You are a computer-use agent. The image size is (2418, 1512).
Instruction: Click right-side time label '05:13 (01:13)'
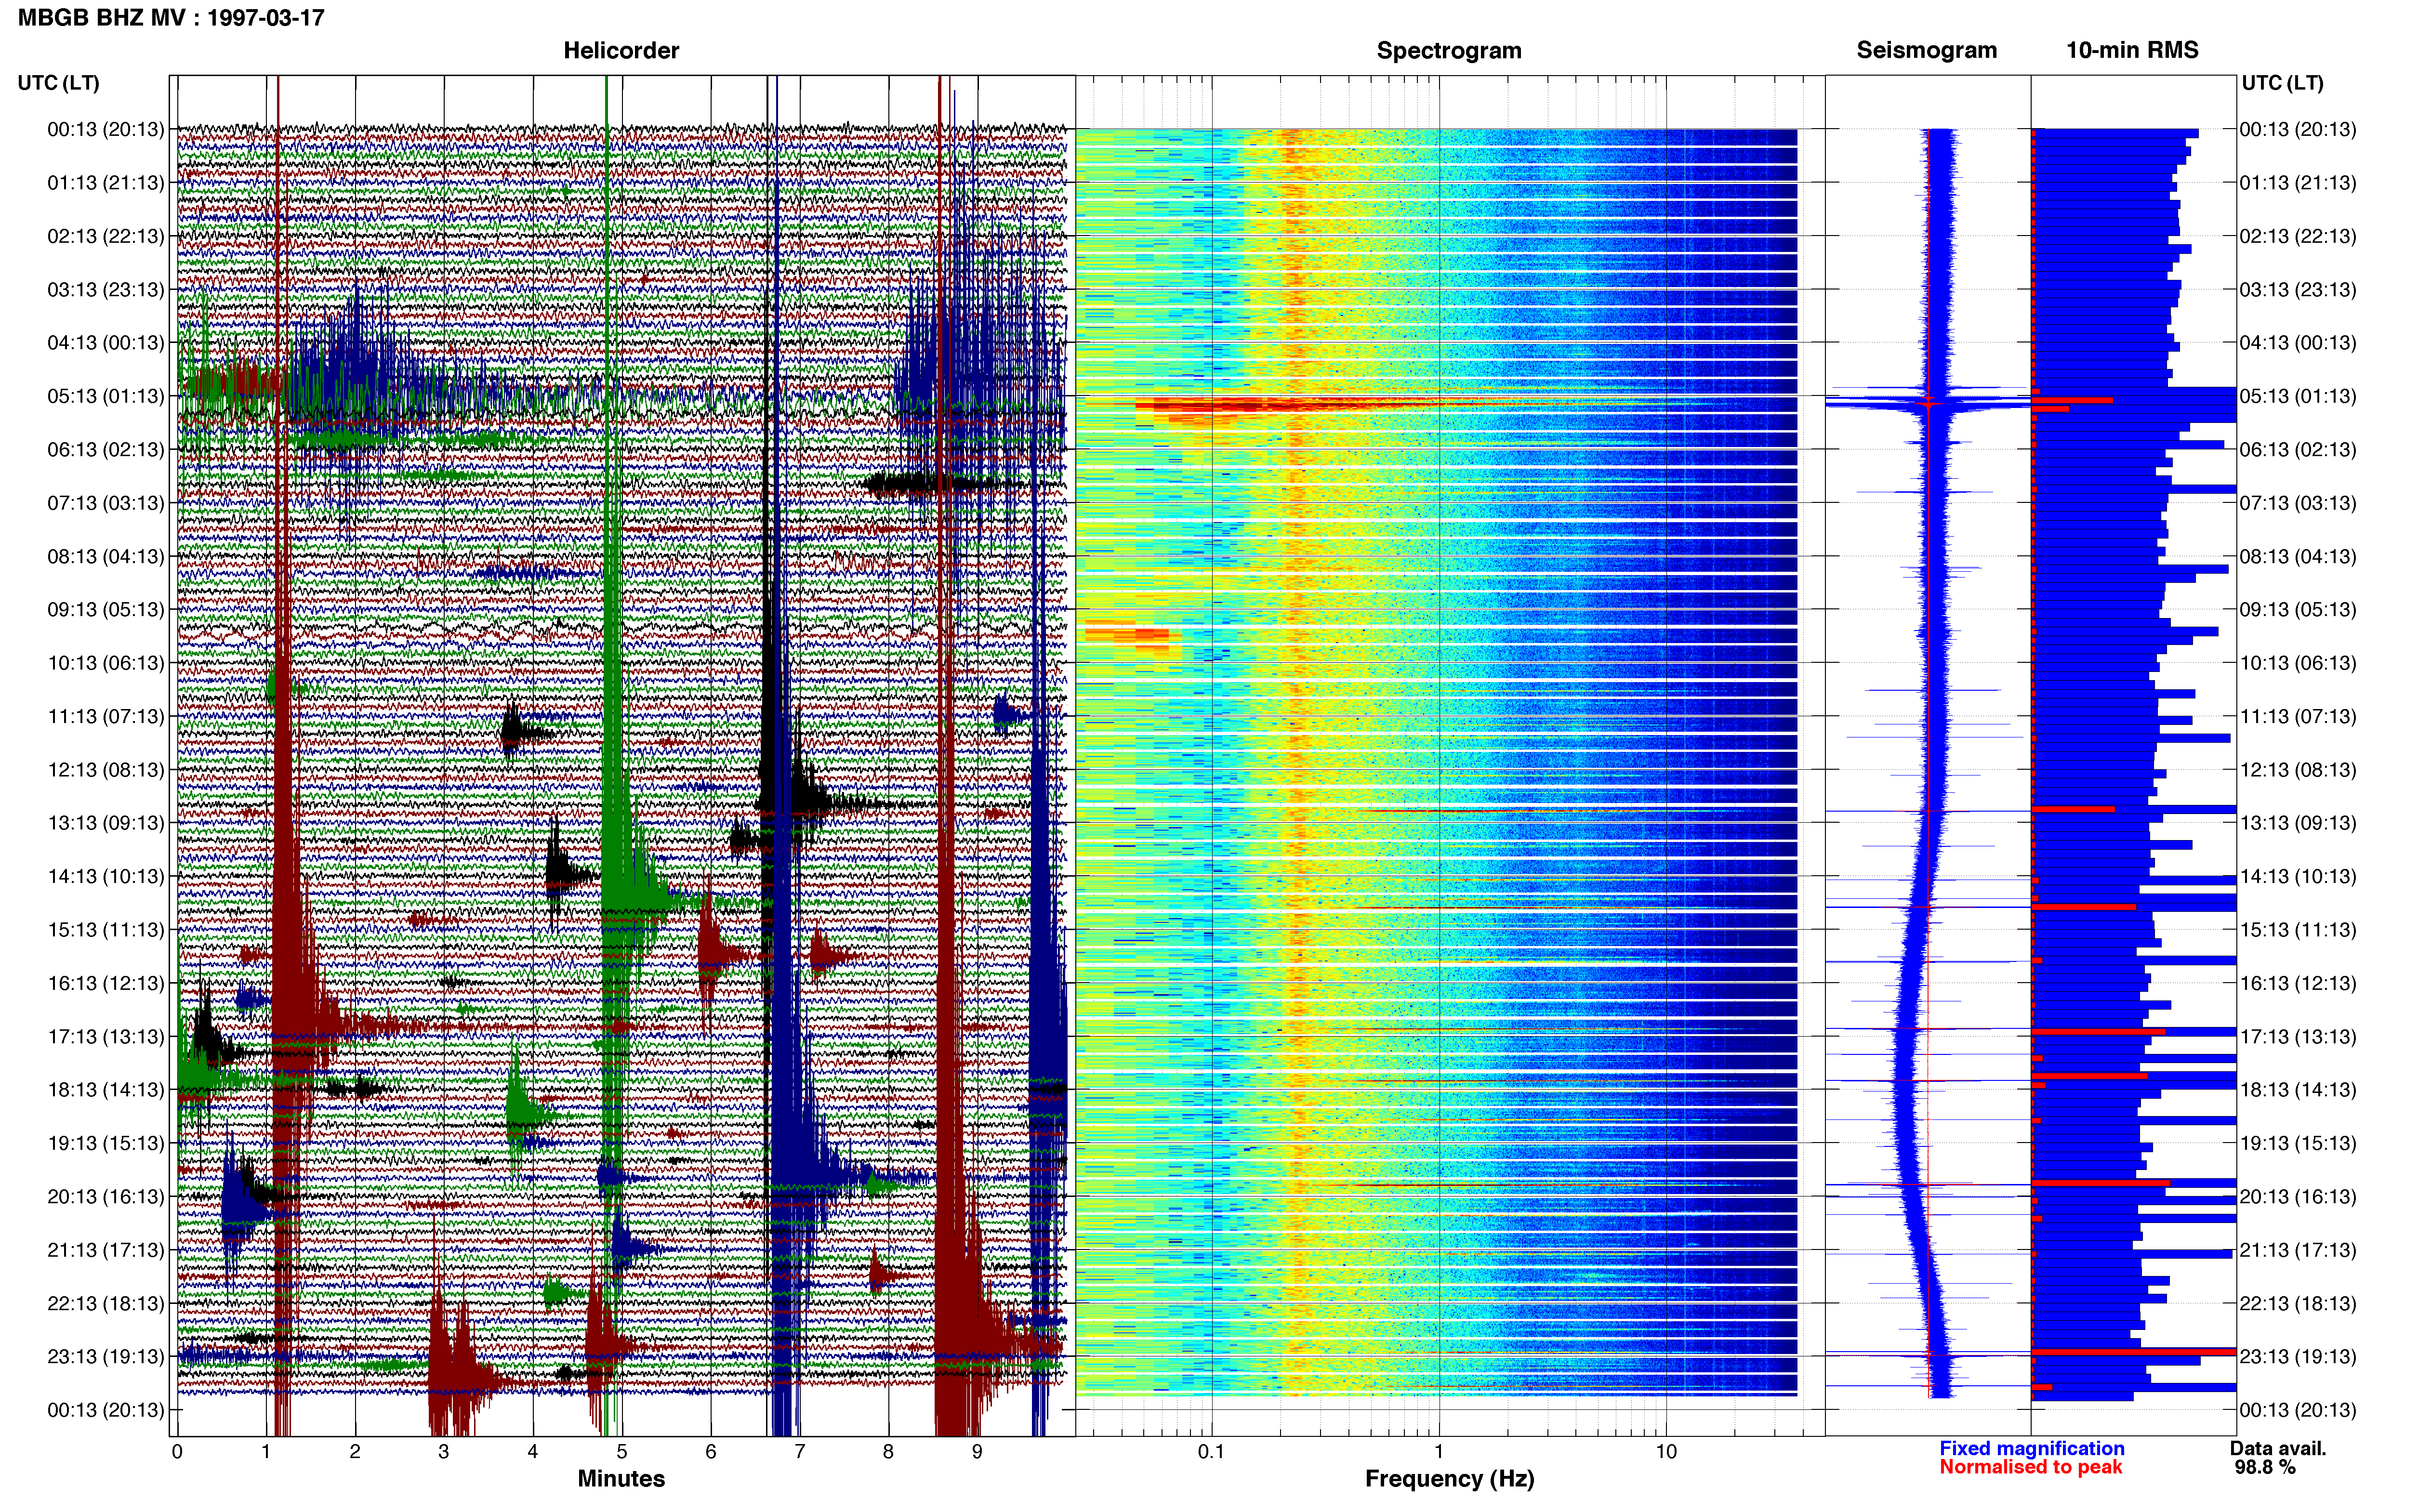pyautogui.click(x=2298, y=396)
